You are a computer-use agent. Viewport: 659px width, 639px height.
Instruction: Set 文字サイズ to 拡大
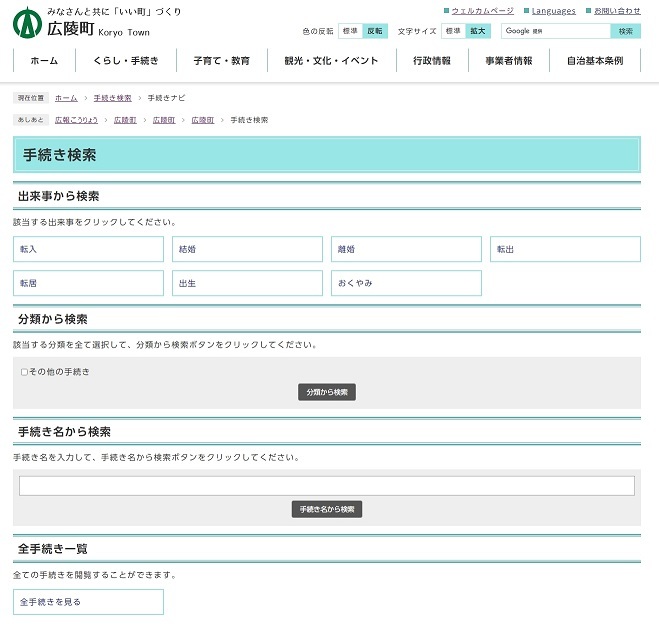478,31
